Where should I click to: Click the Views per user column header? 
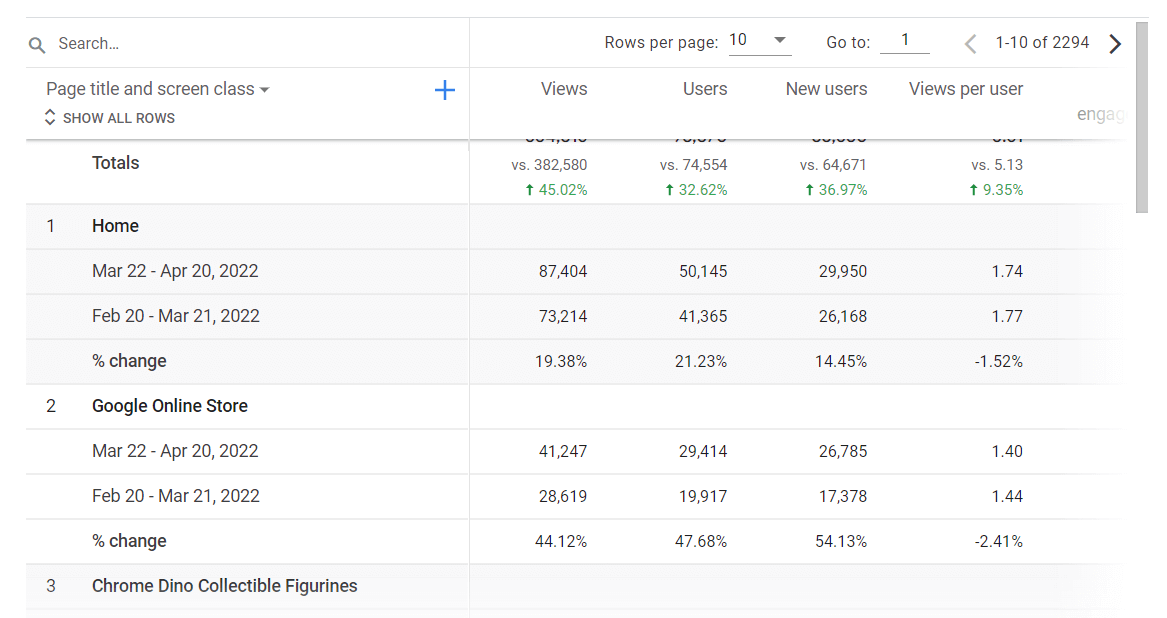pos(965,89)
